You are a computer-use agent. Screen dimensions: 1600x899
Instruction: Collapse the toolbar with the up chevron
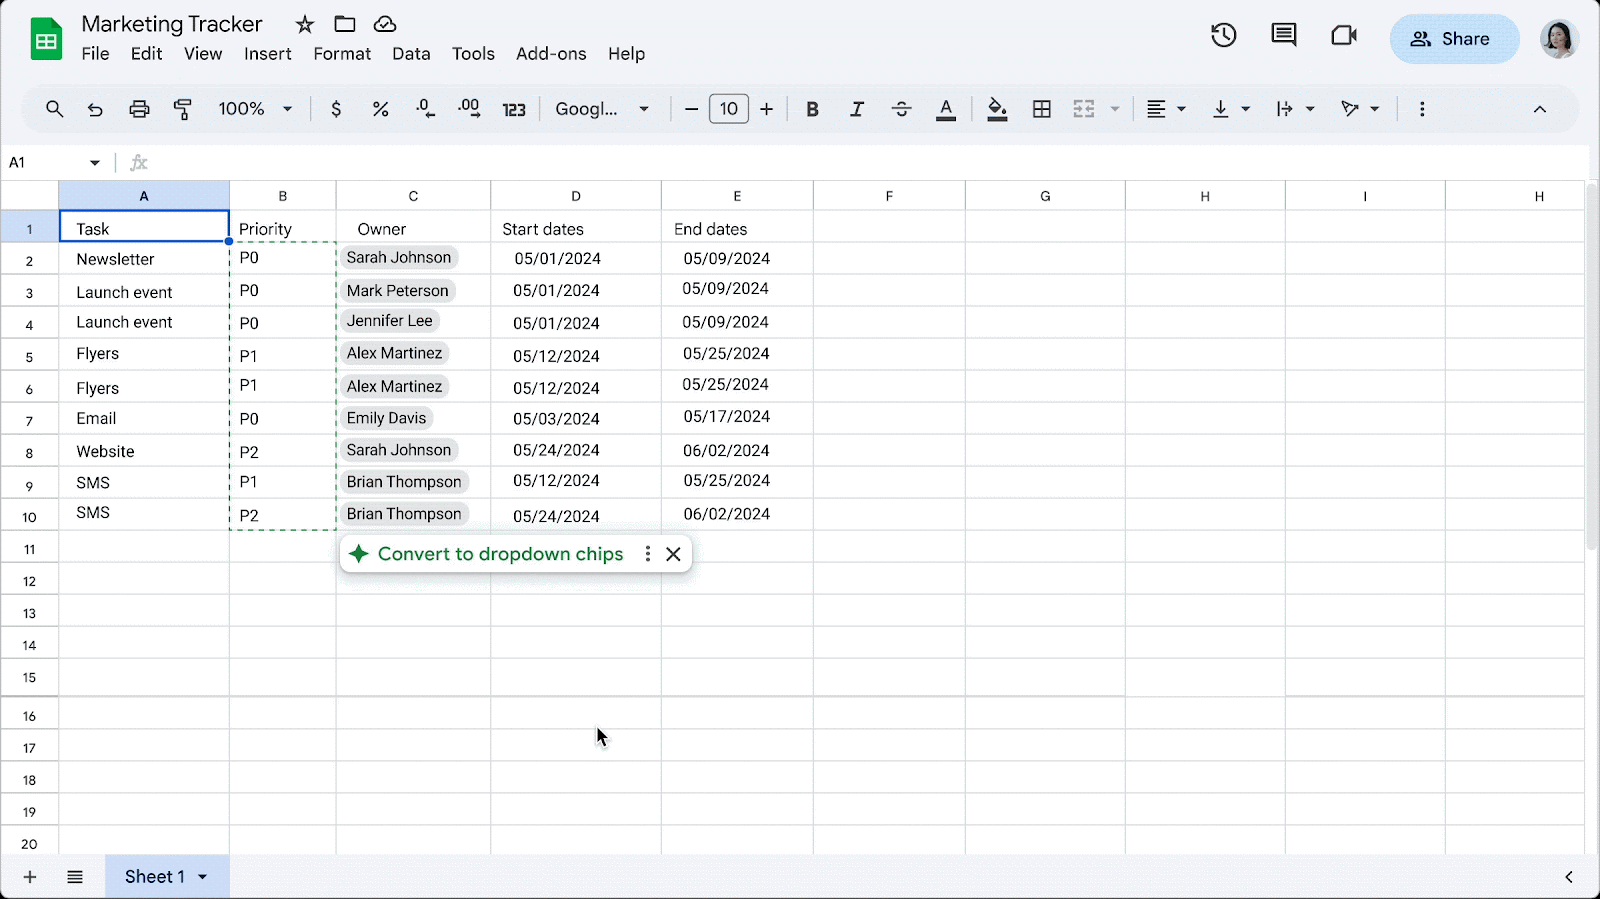click(x=1540, y=109)
